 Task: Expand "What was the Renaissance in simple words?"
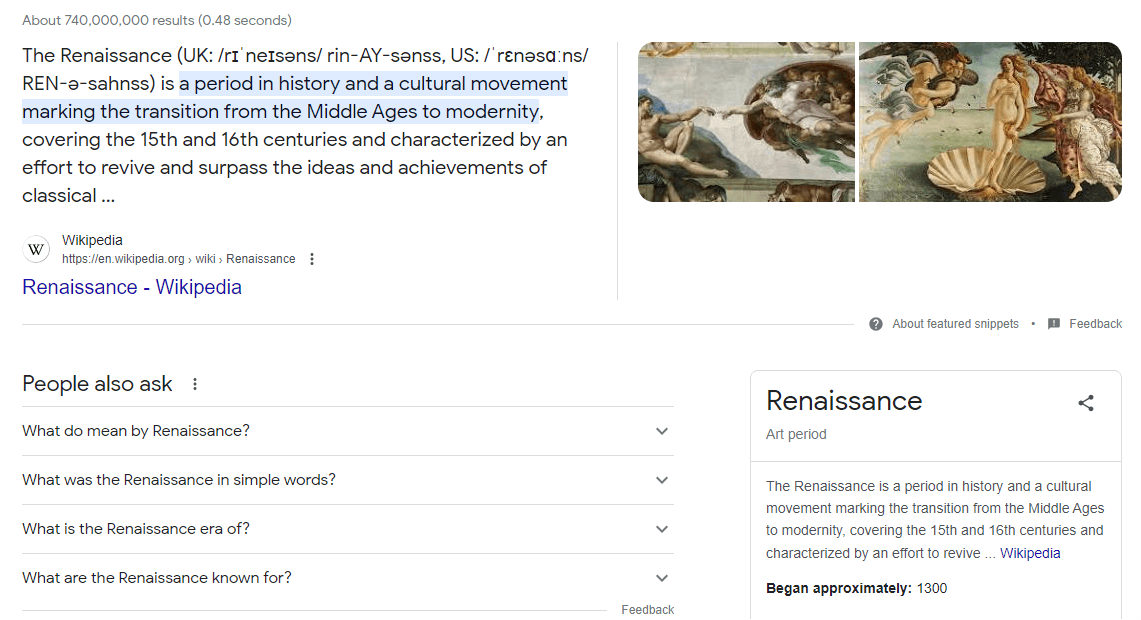[x=348, y=480]
